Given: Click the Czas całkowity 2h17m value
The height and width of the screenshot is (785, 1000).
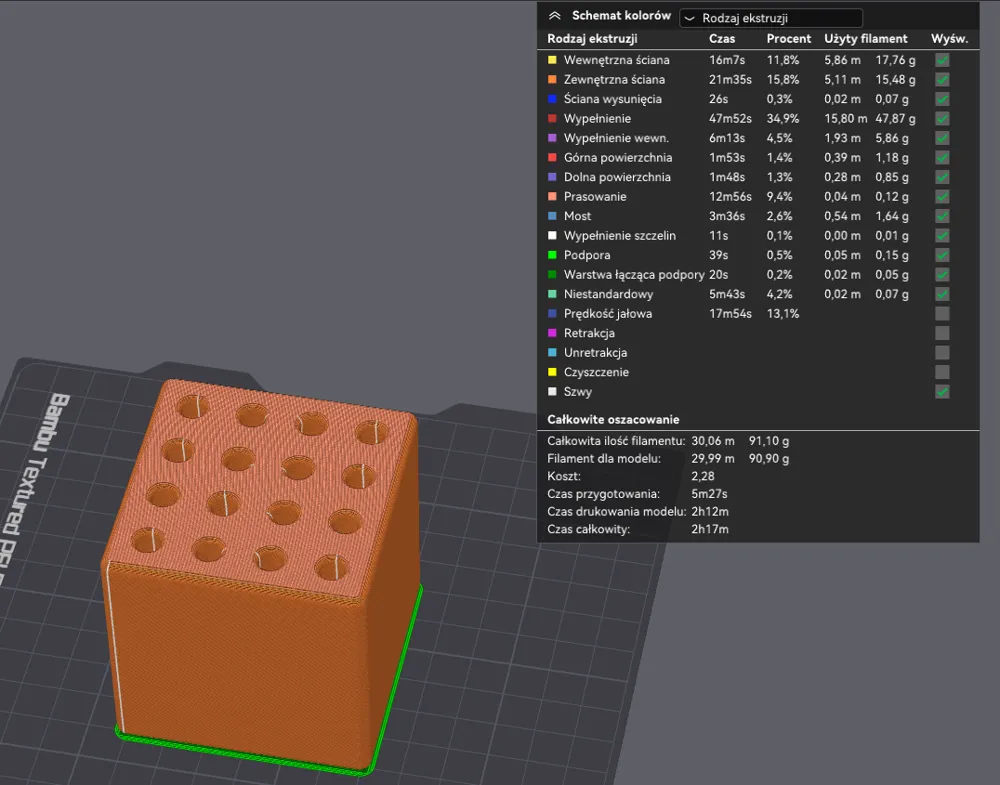Looking at the screenshot, I should (710, 529).
